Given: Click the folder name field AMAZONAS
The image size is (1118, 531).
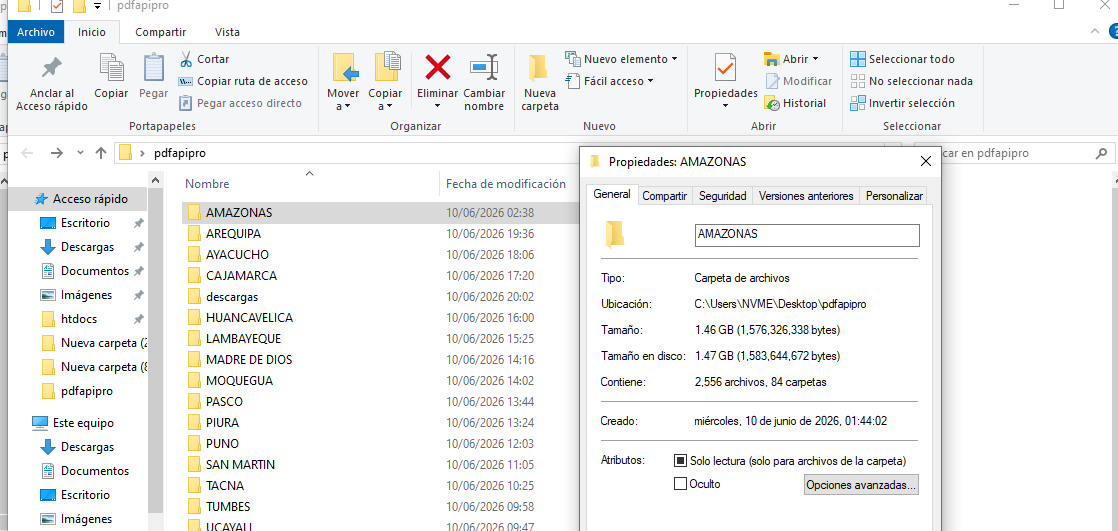Looking at the screenshot, I should tap(807, 235).
